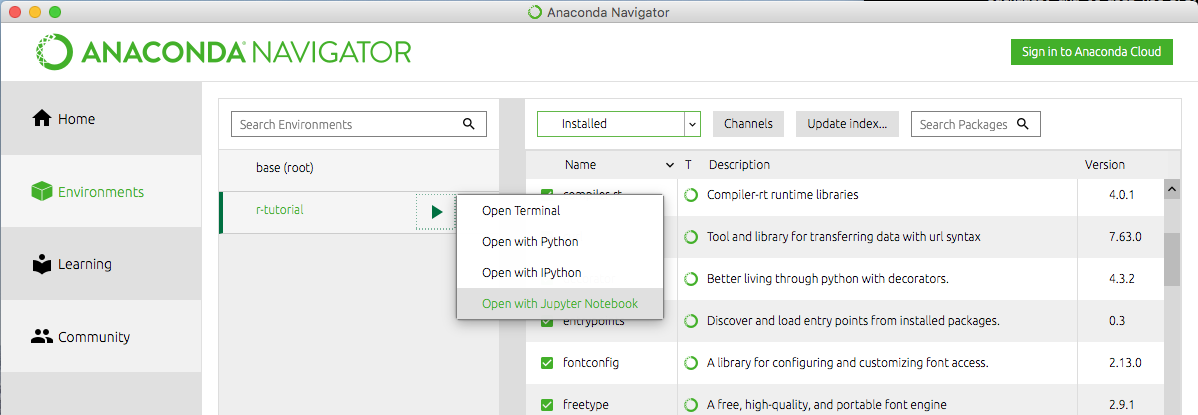Viewport: 1198px width, 415px height.
Task: Click the entrypoints package name
Action: tap(593, 322)
